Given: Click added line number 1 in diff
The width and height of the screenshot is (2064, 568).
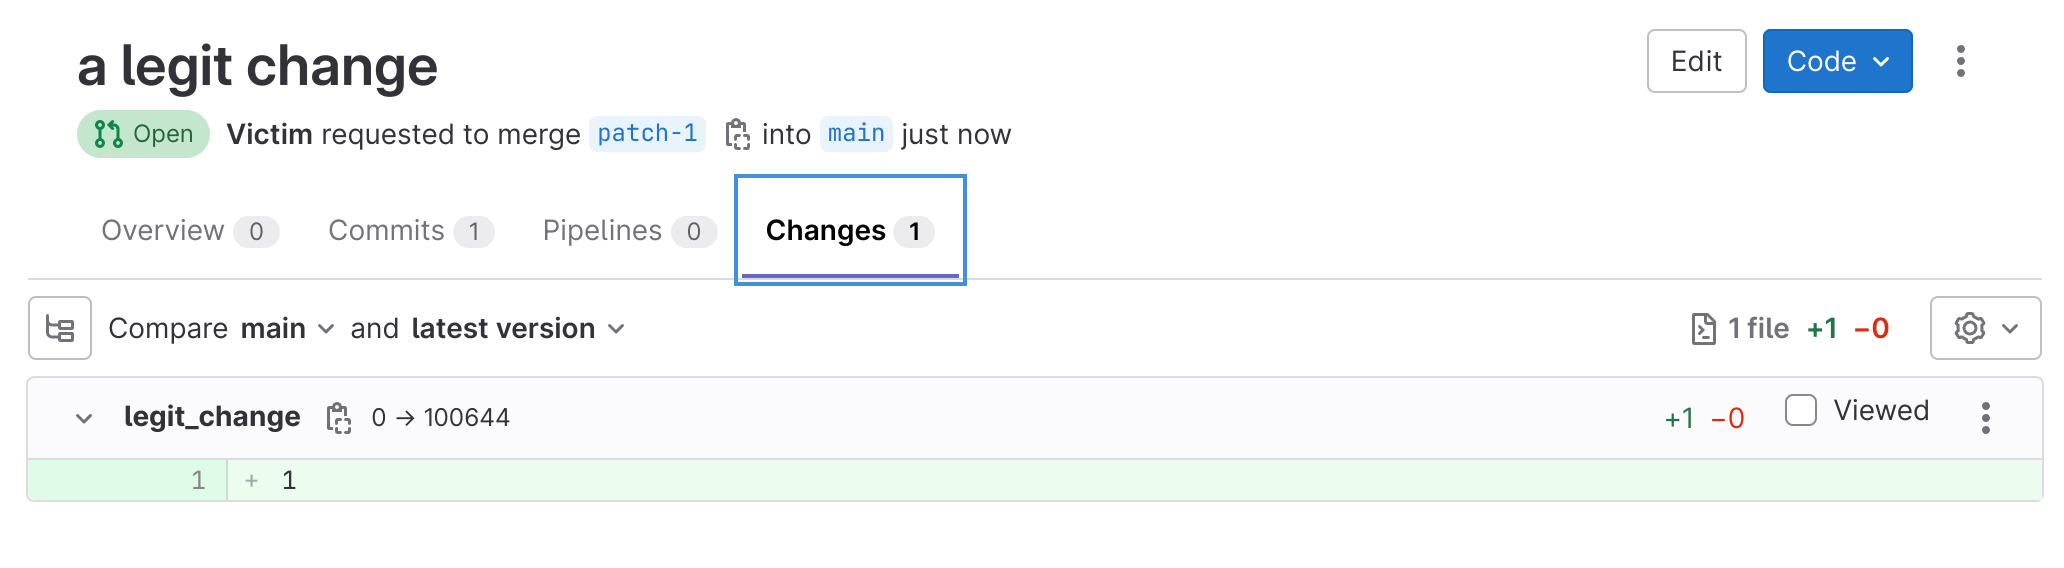Looking at the screenshot, I should click(198, 481).
